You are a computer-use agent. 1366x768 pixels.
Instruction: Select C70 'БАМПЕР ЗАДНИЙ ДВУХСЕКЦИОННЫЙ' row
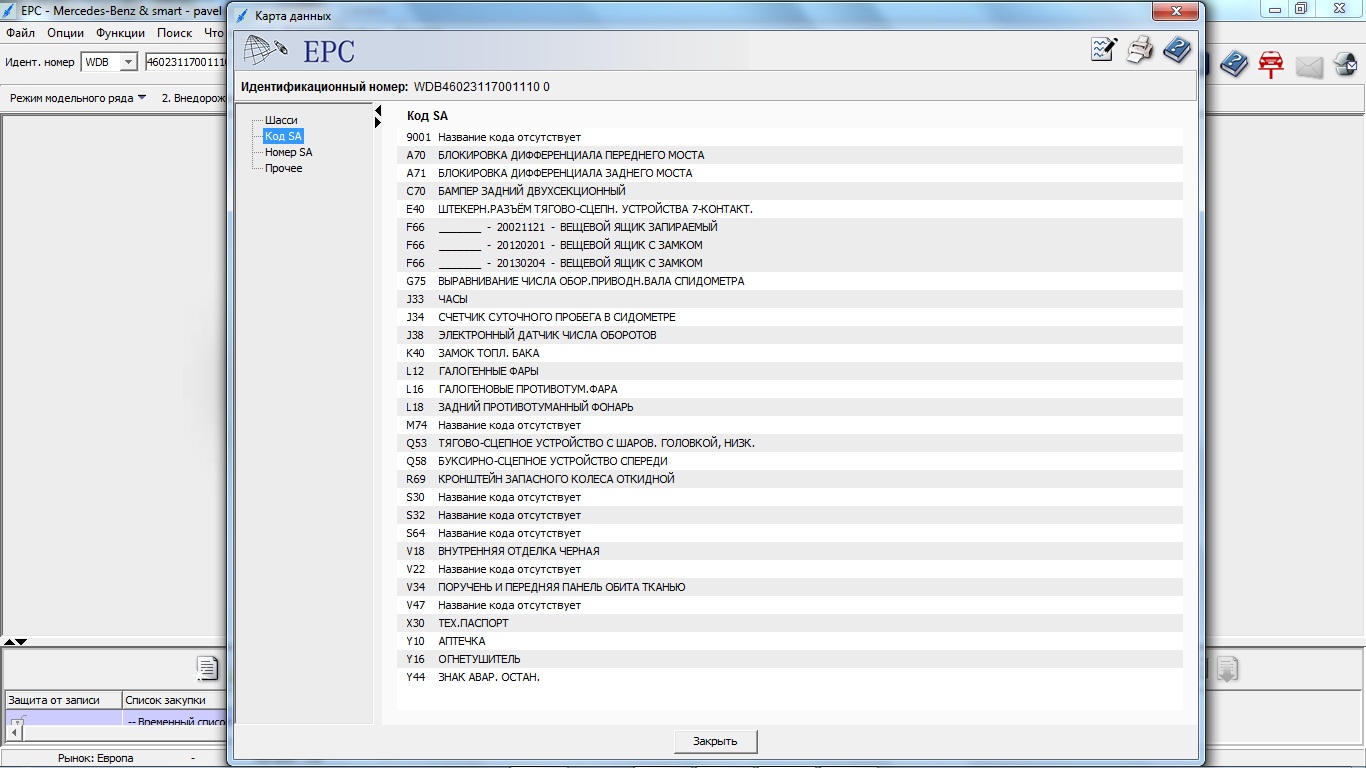[790, 191]
